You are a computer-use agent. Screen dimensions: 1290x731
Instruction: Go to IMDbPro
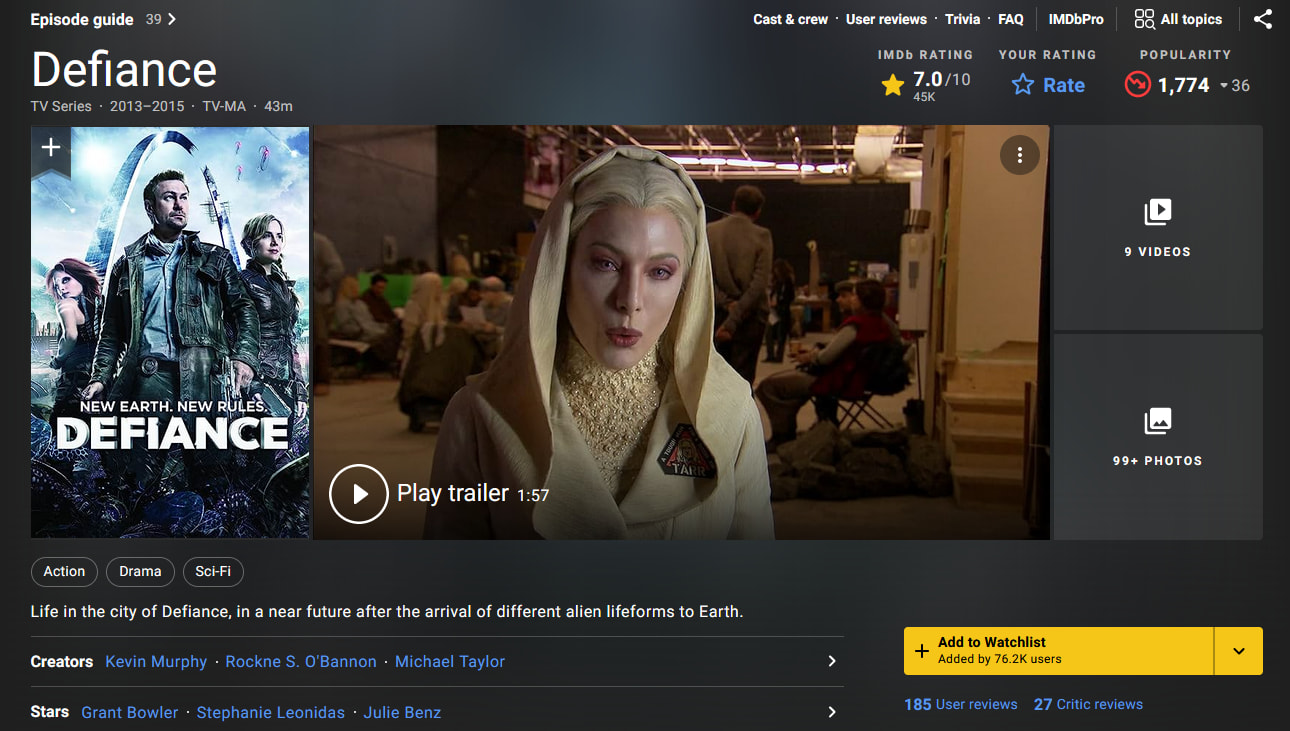pyautogui.click(x=1076, y=19)
